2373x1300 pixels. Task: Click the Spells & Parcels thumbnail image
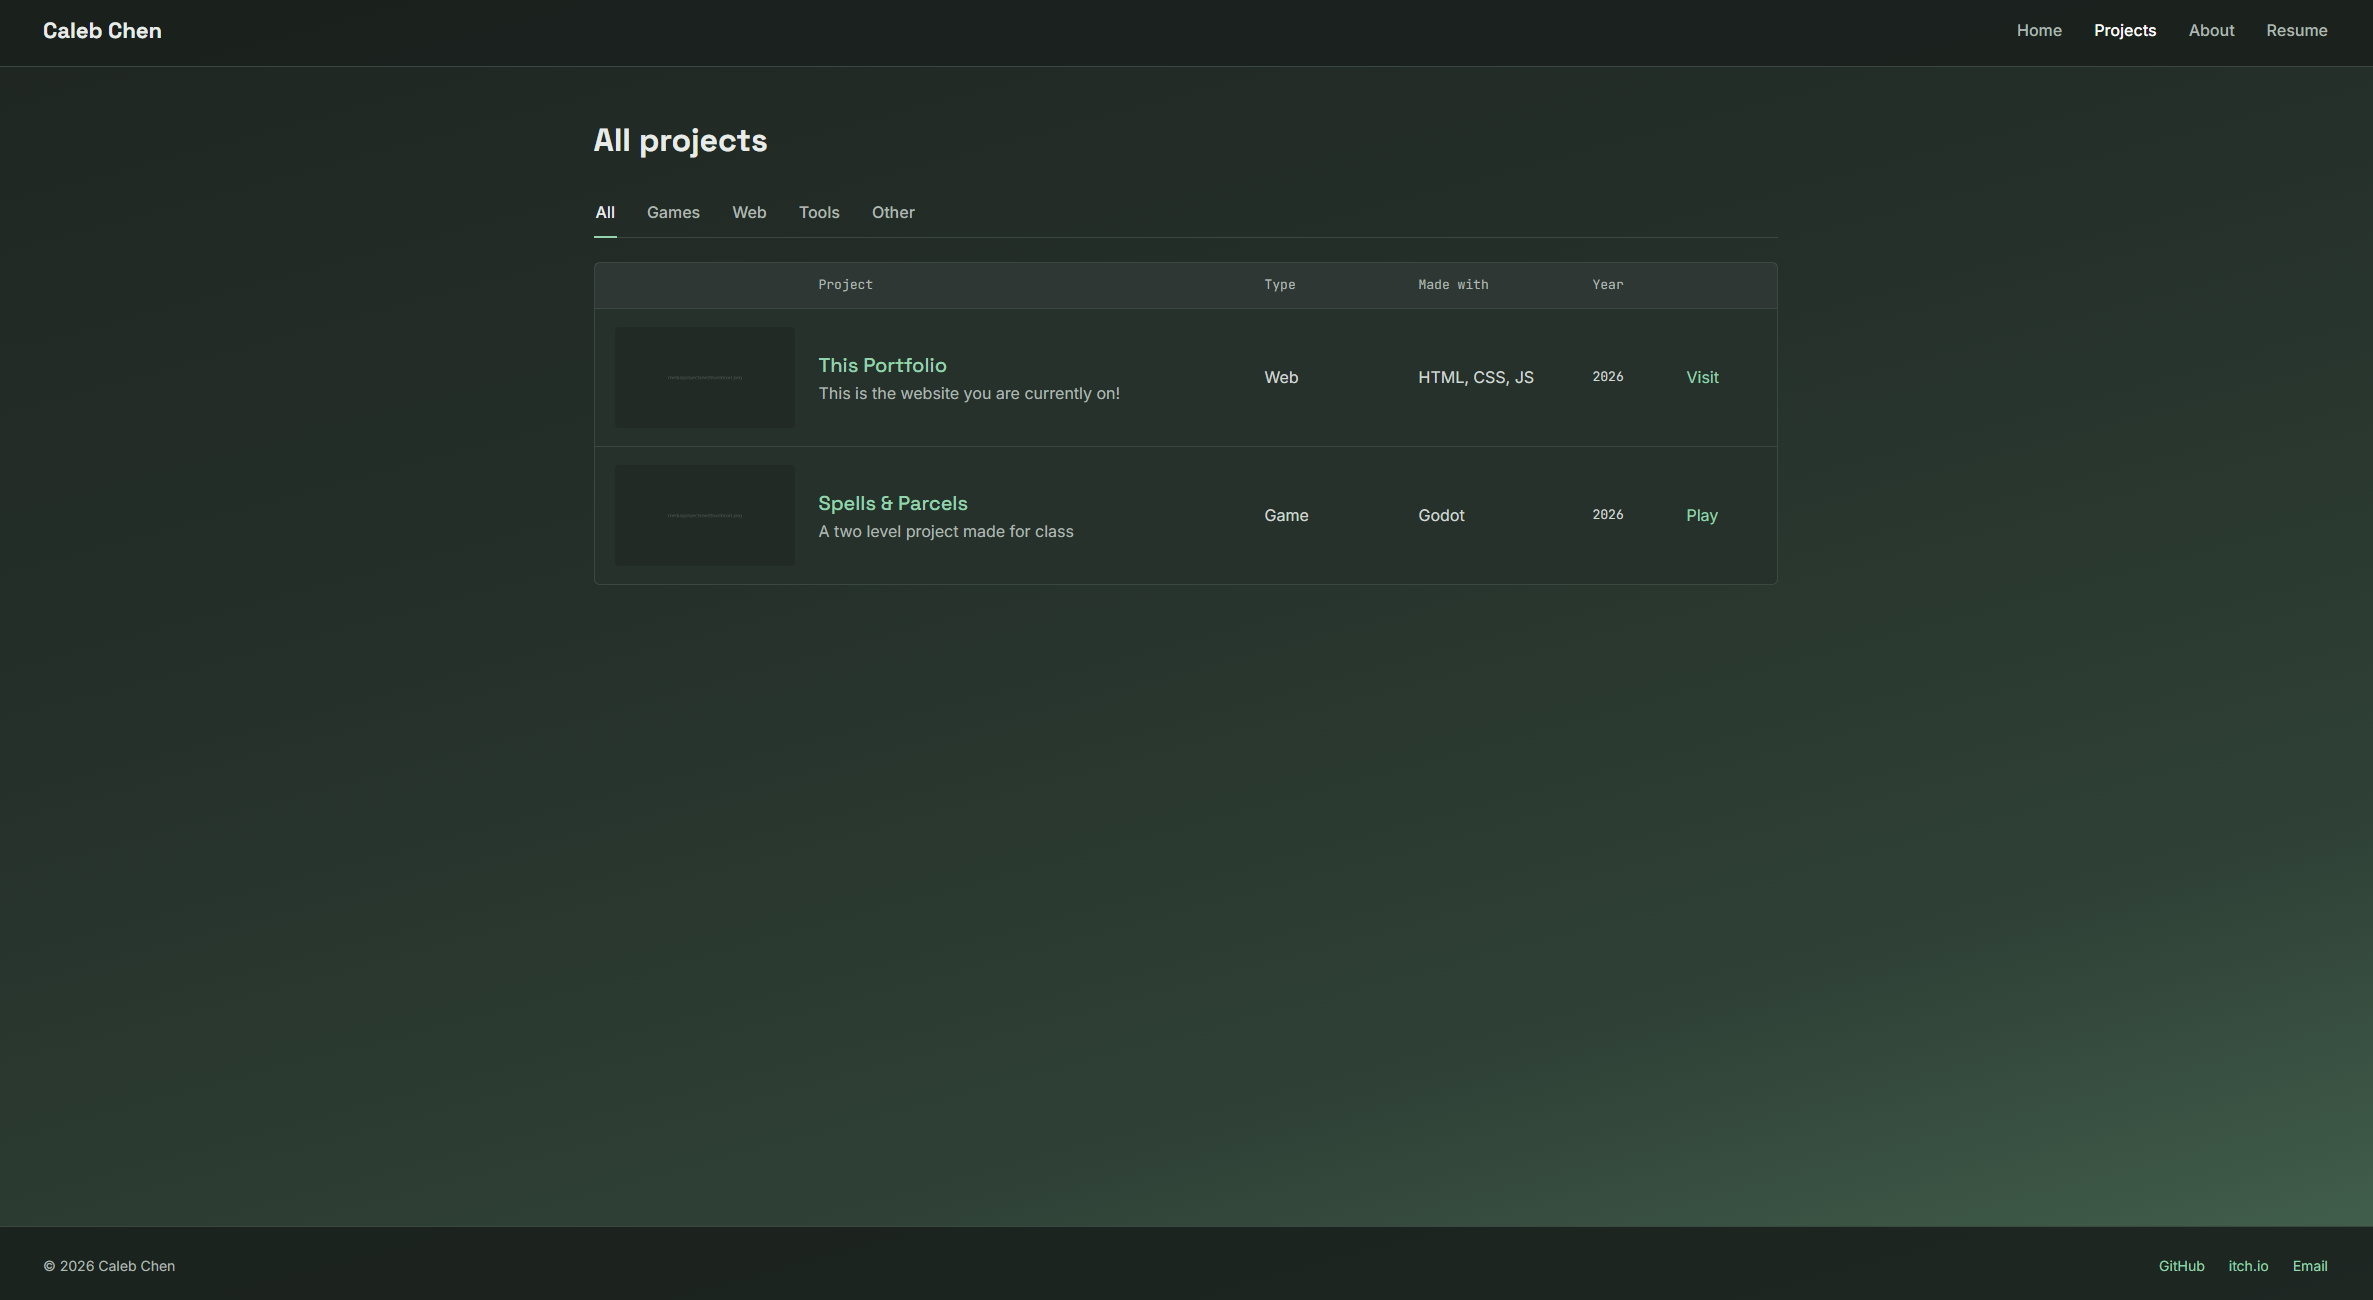(705, 516)
